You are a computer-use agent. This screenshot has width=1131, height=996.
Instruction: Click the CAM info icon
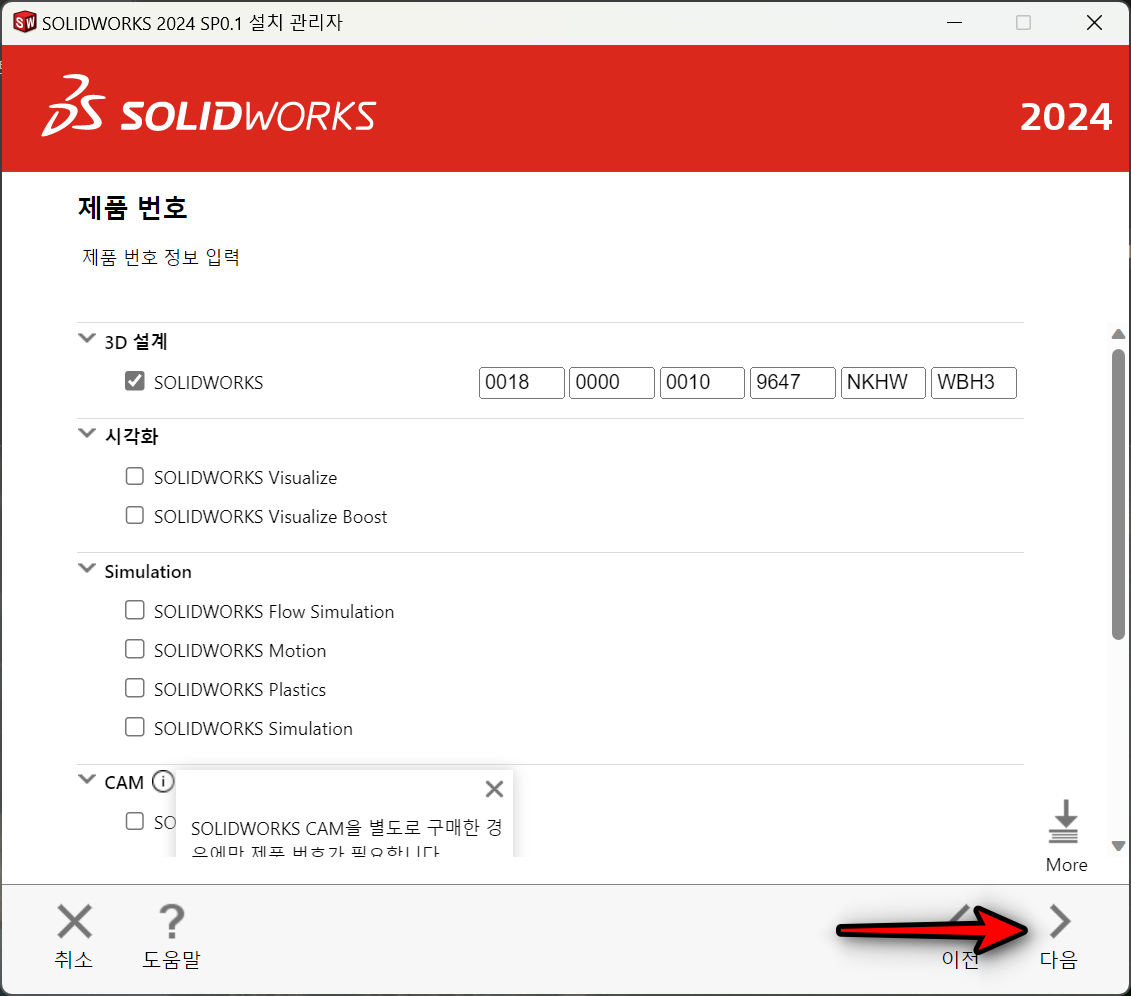pyautogui.click(x=163, y=781)
